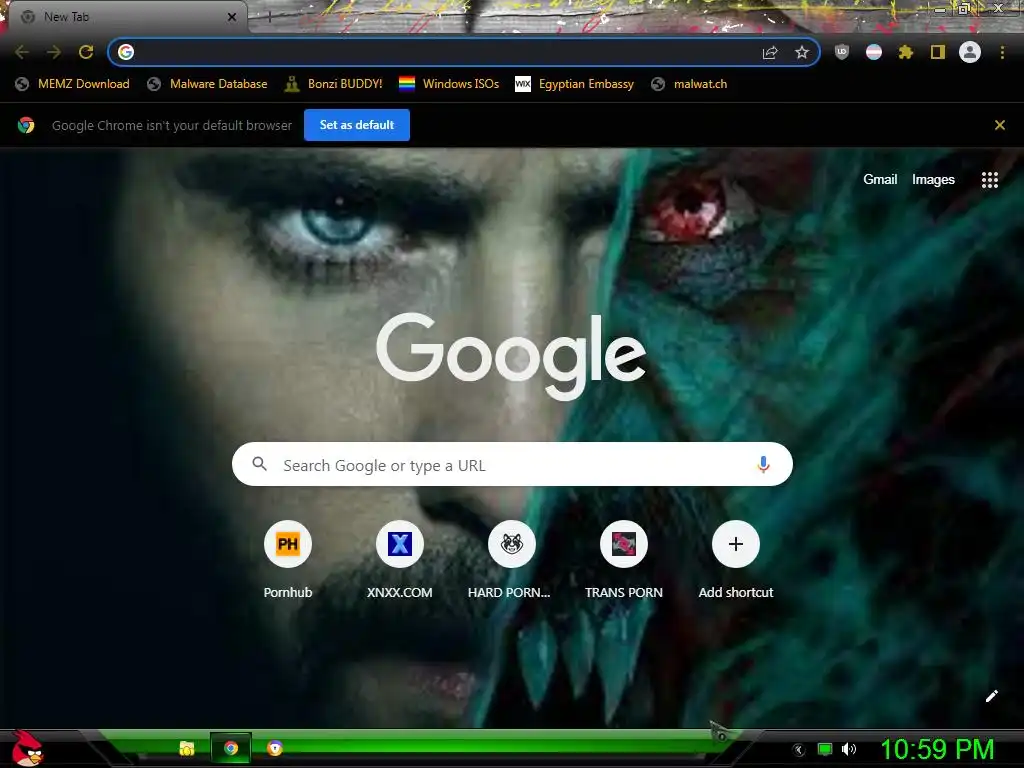Image resolution: width=1024 pixels, height=768 pixels.
Task: Click Set as default button
Action: (357, 125)
